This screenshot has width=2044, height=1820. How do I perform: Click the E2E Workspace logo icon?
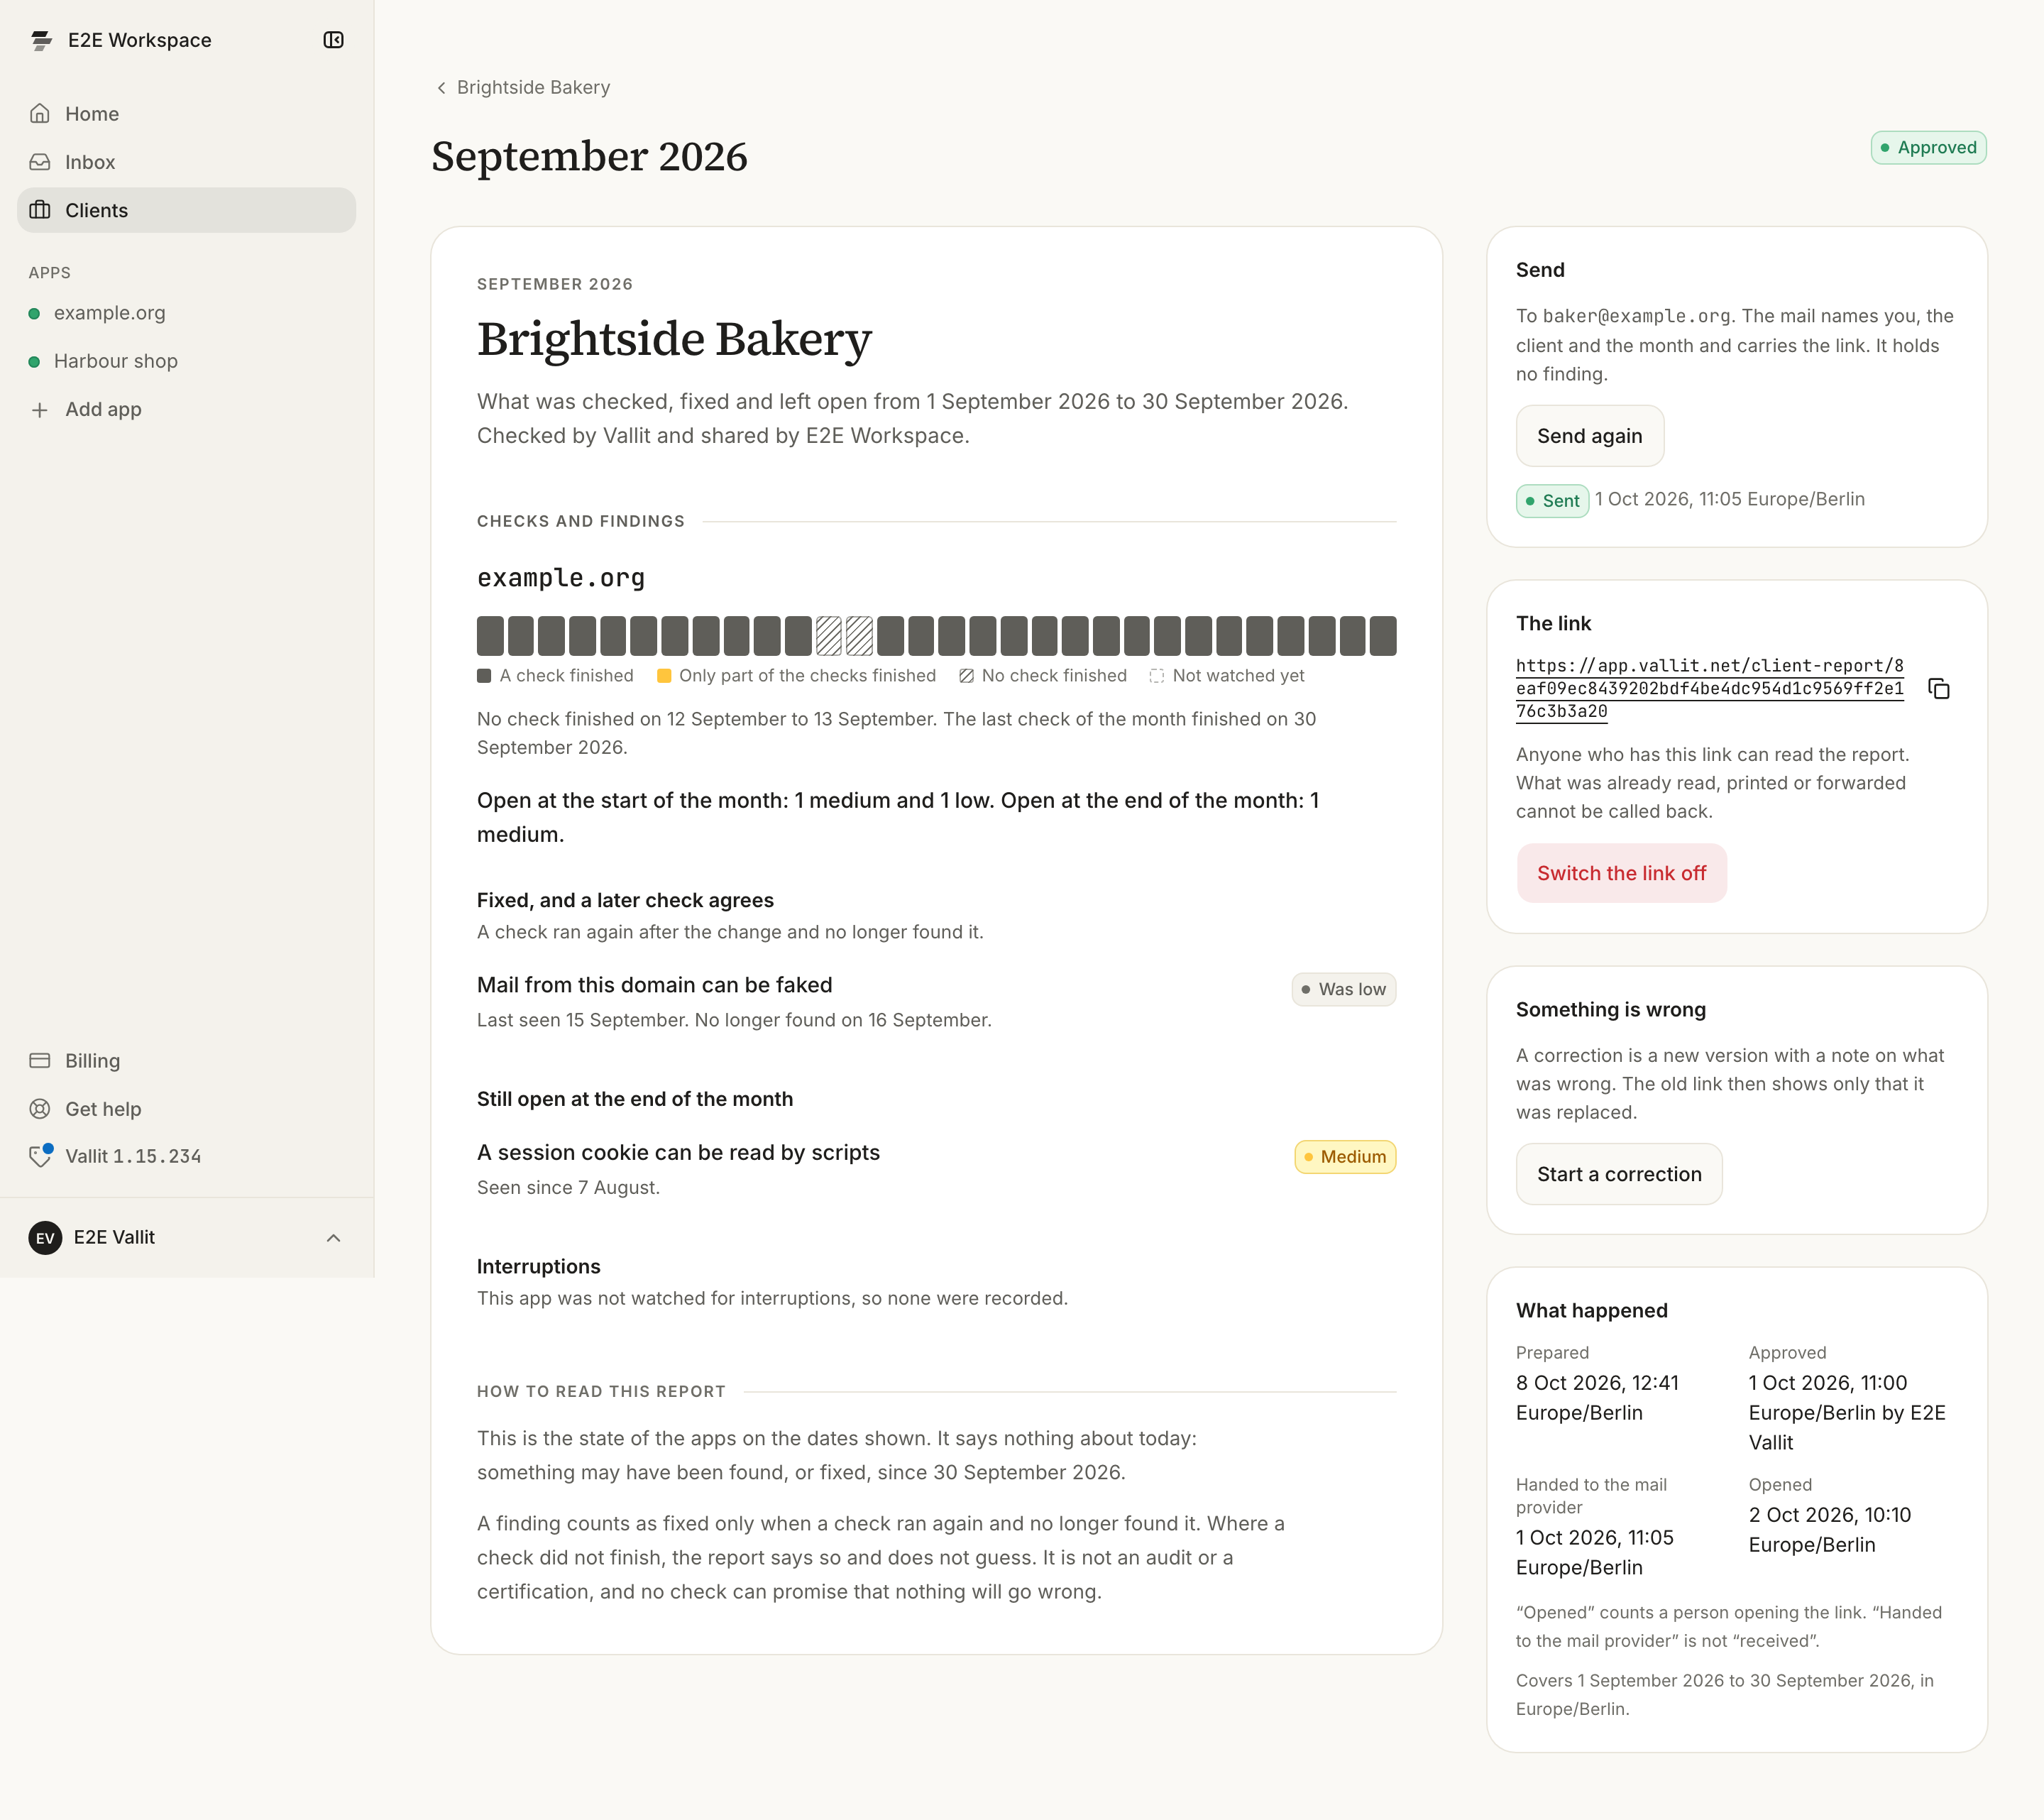coord(41,40)
